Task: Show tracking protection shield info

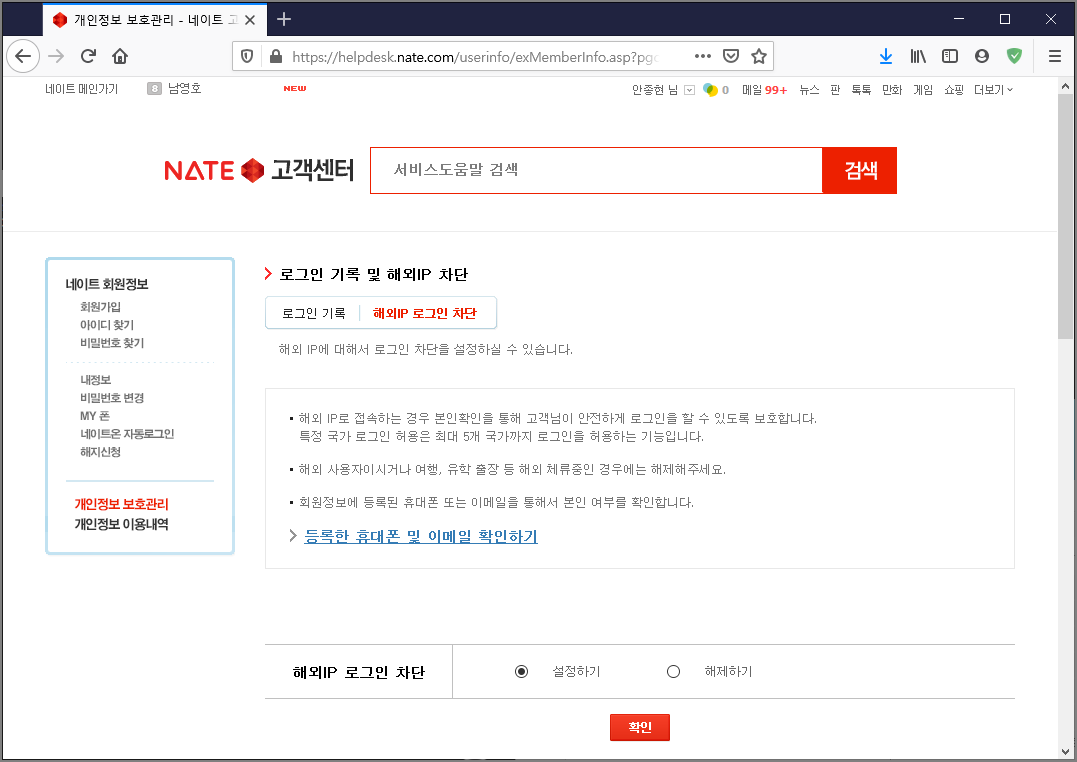Action: click(x=247, y=56)
